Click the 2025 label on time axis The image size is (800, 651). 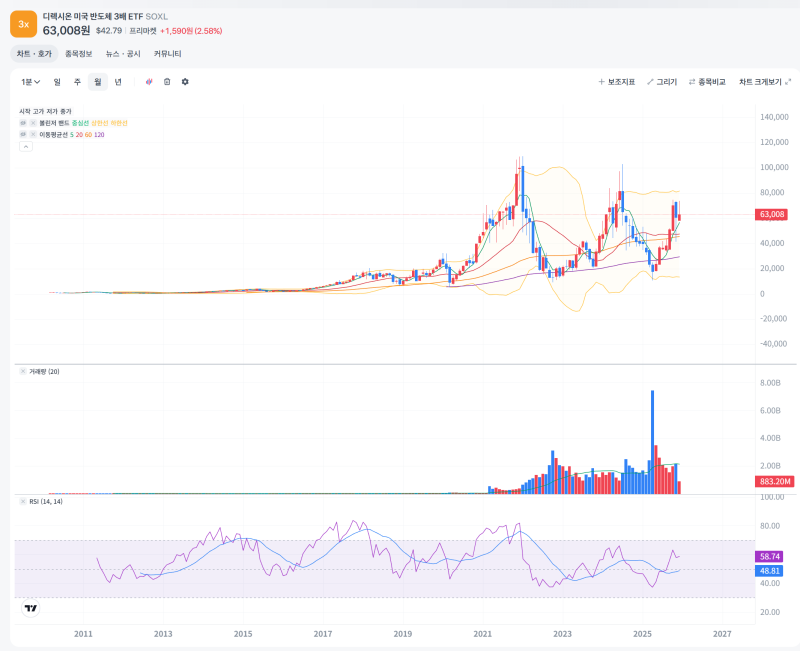click(x=642, y=634)
